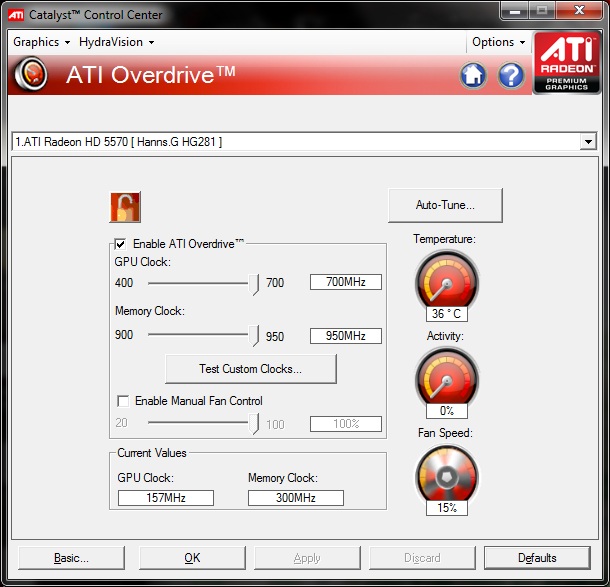610x587 pixels.
Task: Click the current Memory Clock 300MHz field
Action: (x=296, y=498)
